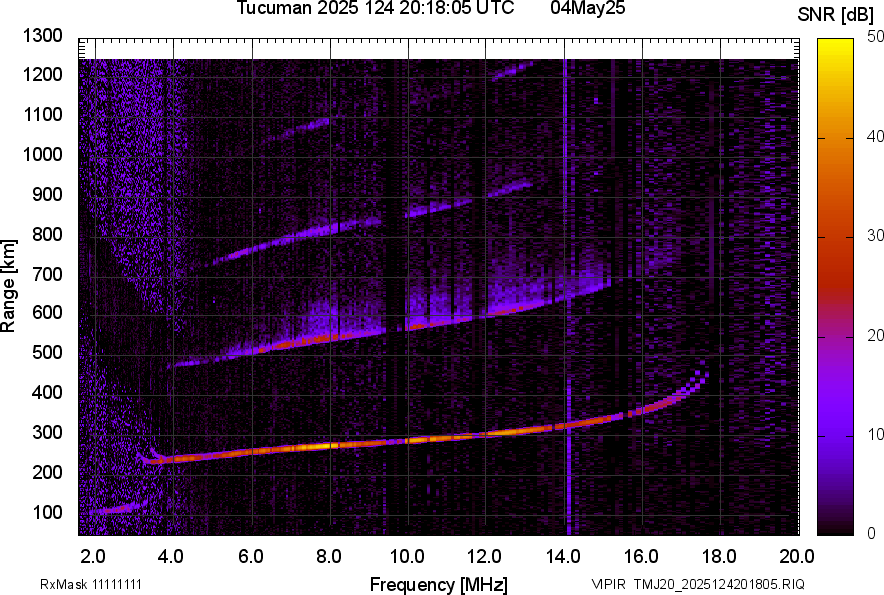884x595 pixels.
Task: Click the 700 range tick label
Action: [x=47, y=274]
